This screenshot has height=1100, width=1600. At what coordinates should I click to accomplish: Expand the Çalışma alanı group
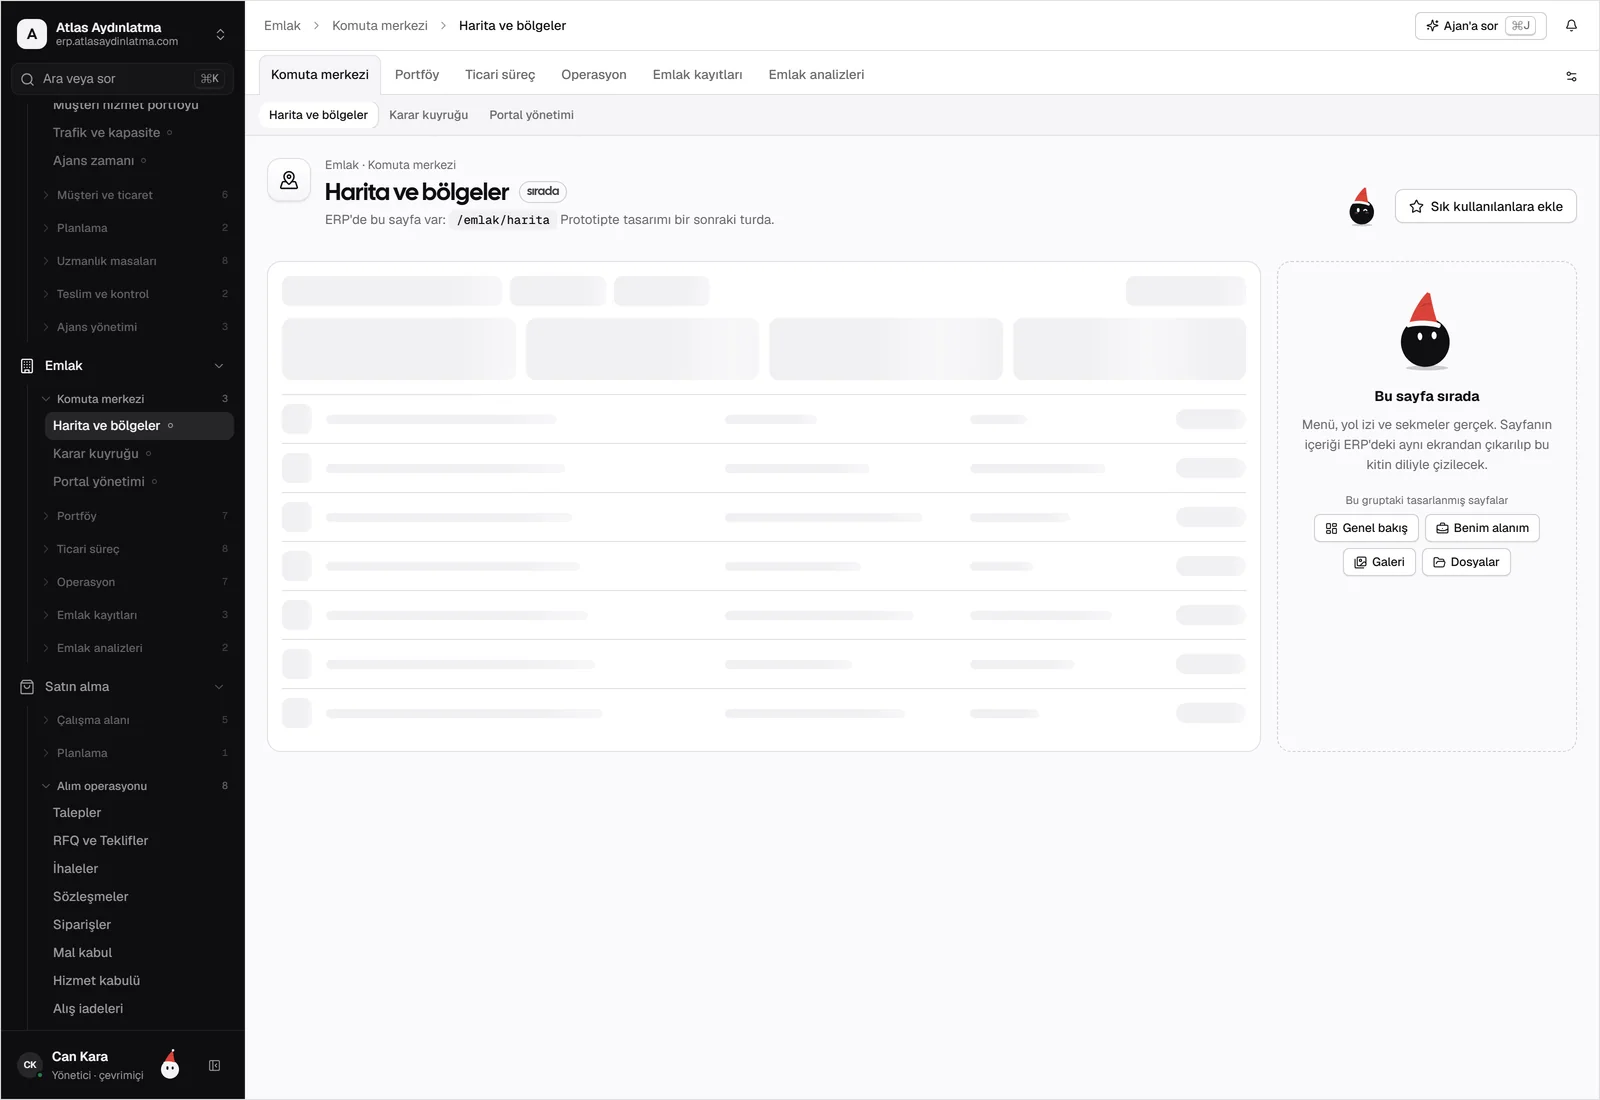[x=135, y=720]
